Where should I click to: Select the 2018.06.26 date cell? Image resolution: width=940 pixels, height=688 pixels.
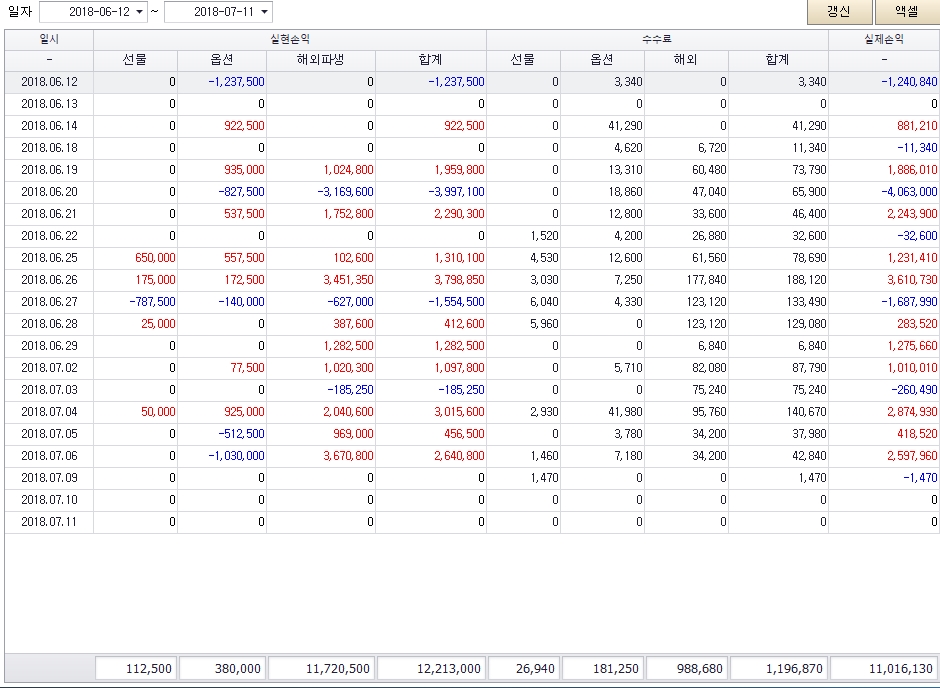point(49,279)
